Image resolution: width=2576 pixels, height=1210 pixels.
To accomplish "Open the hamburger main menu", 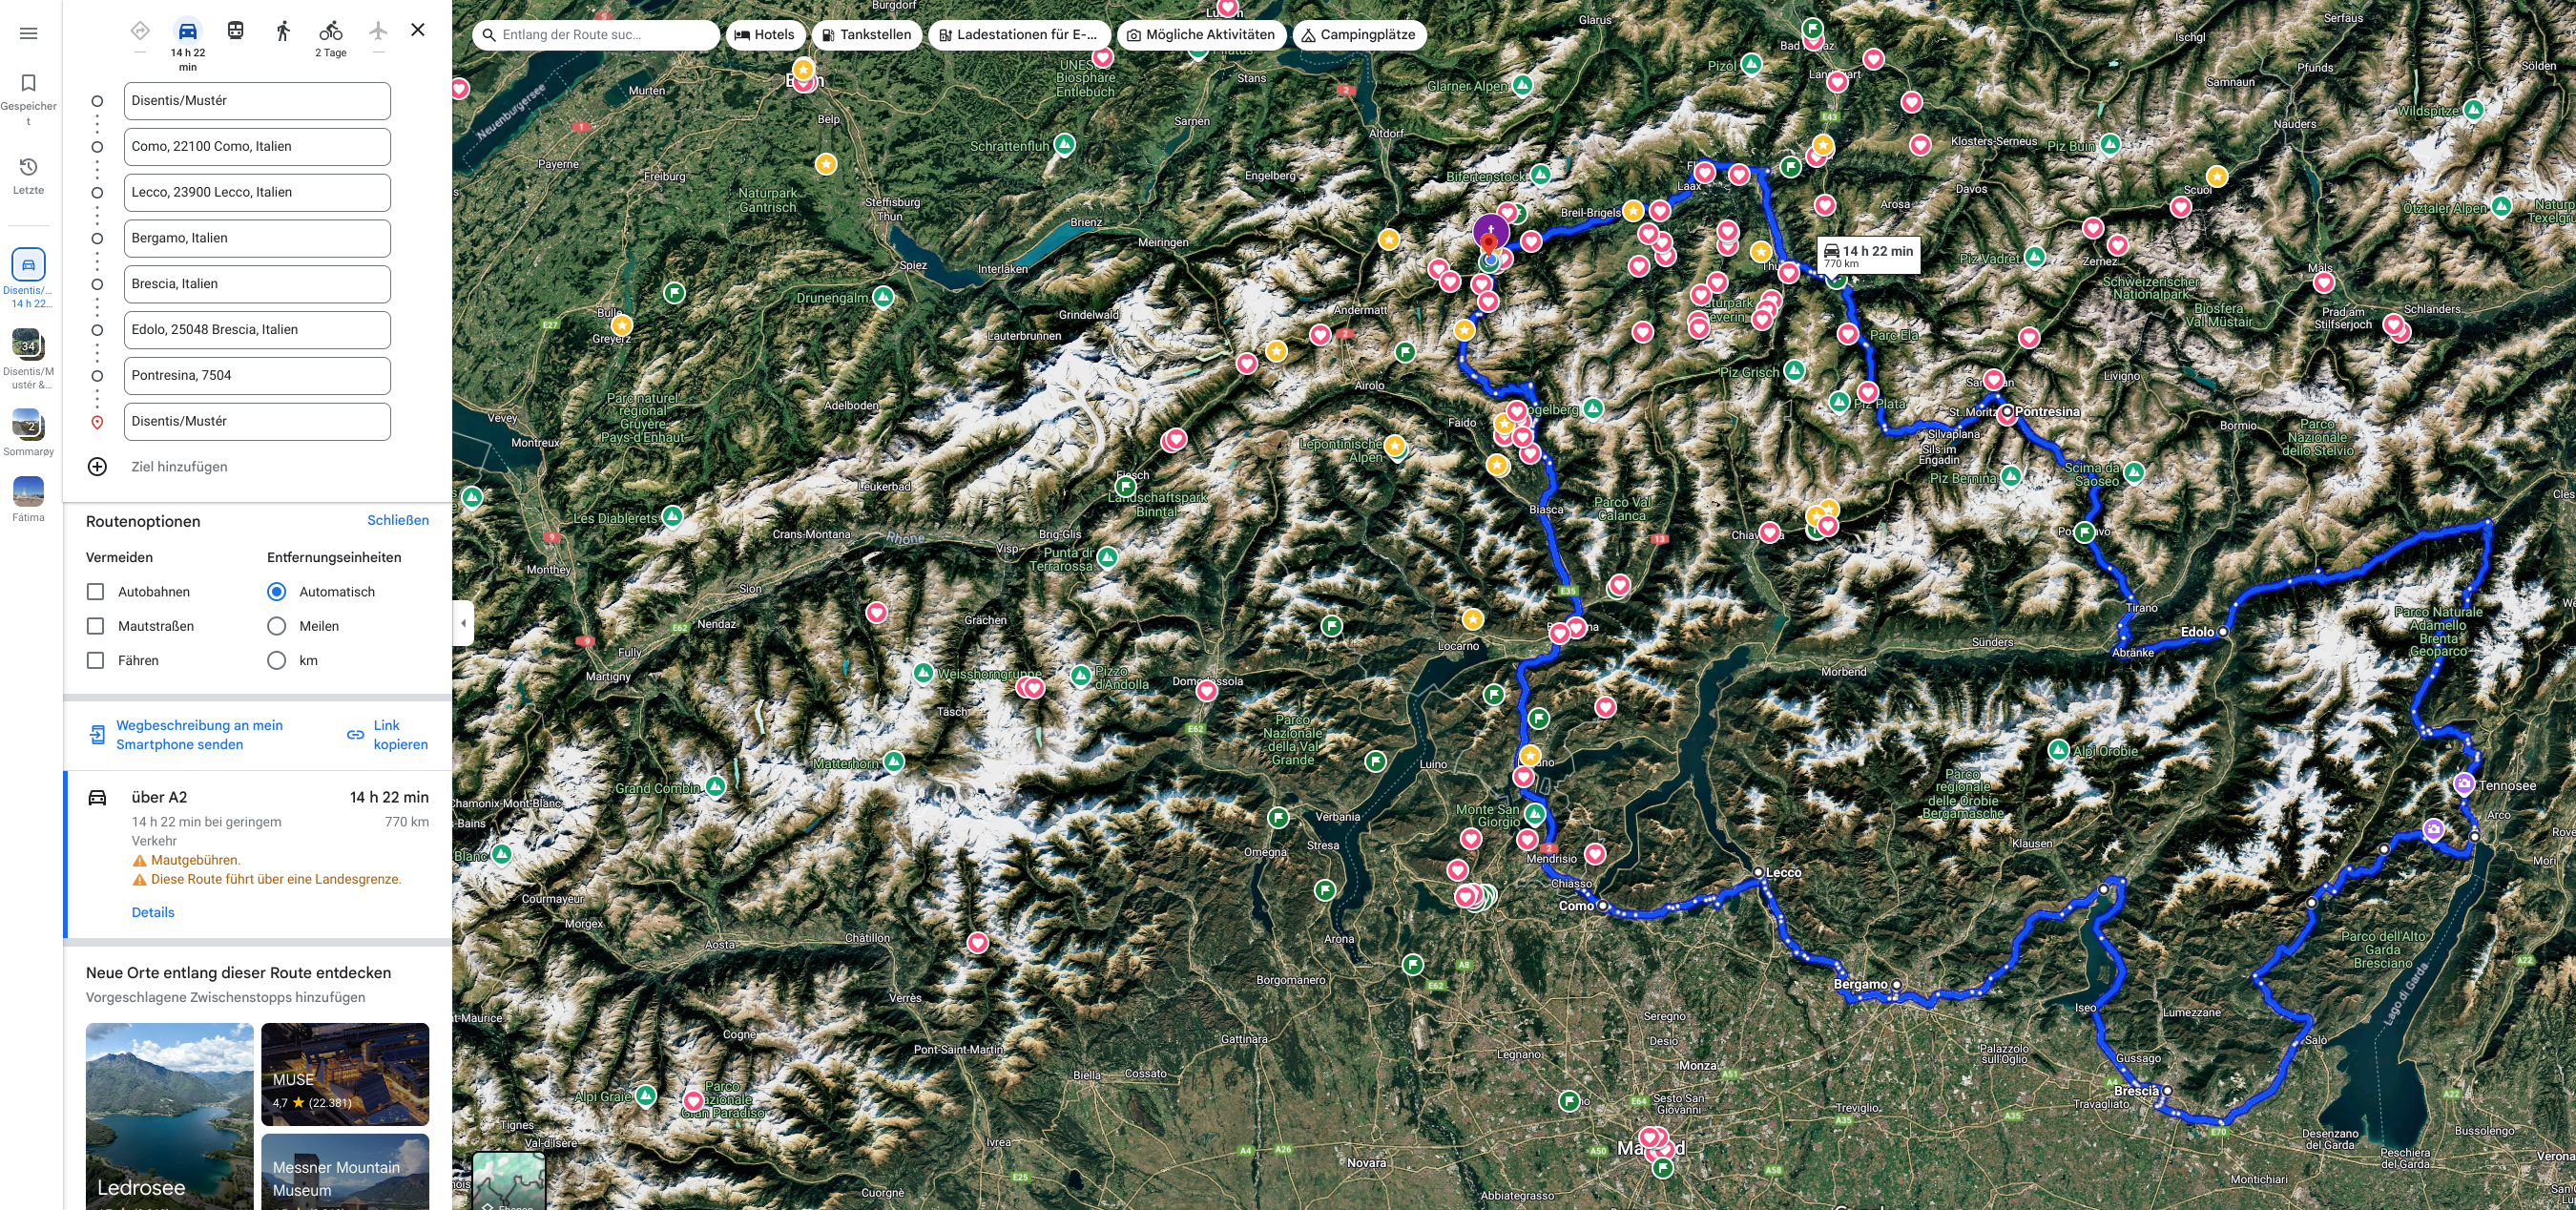I will (28, 33).
